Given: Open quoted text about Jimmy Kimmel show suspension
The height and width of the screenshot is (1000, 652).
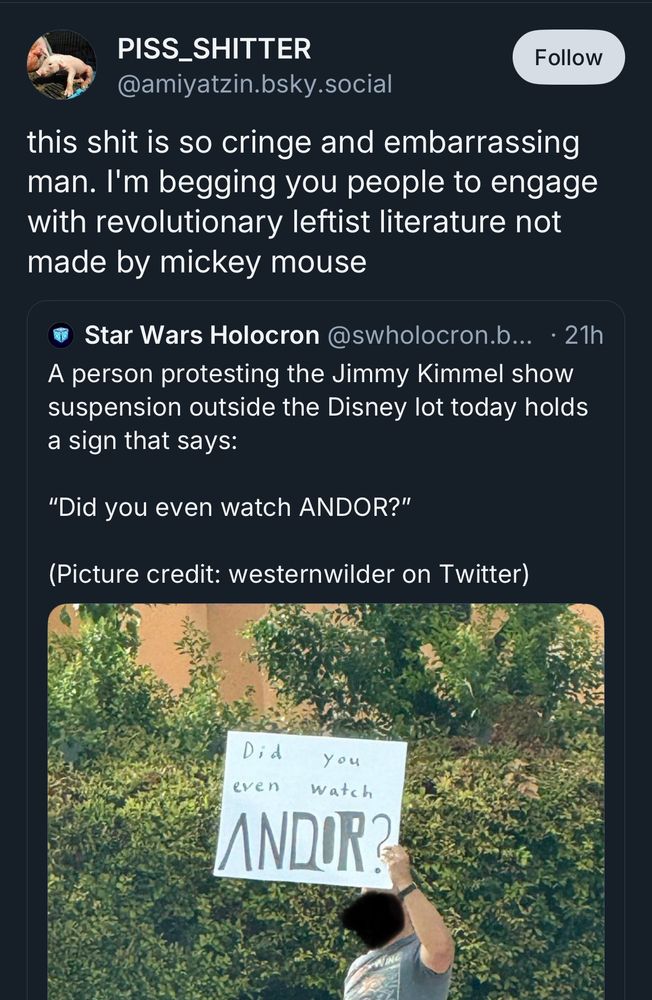Looking at the screenshot, I should click(x=318, y=407).
